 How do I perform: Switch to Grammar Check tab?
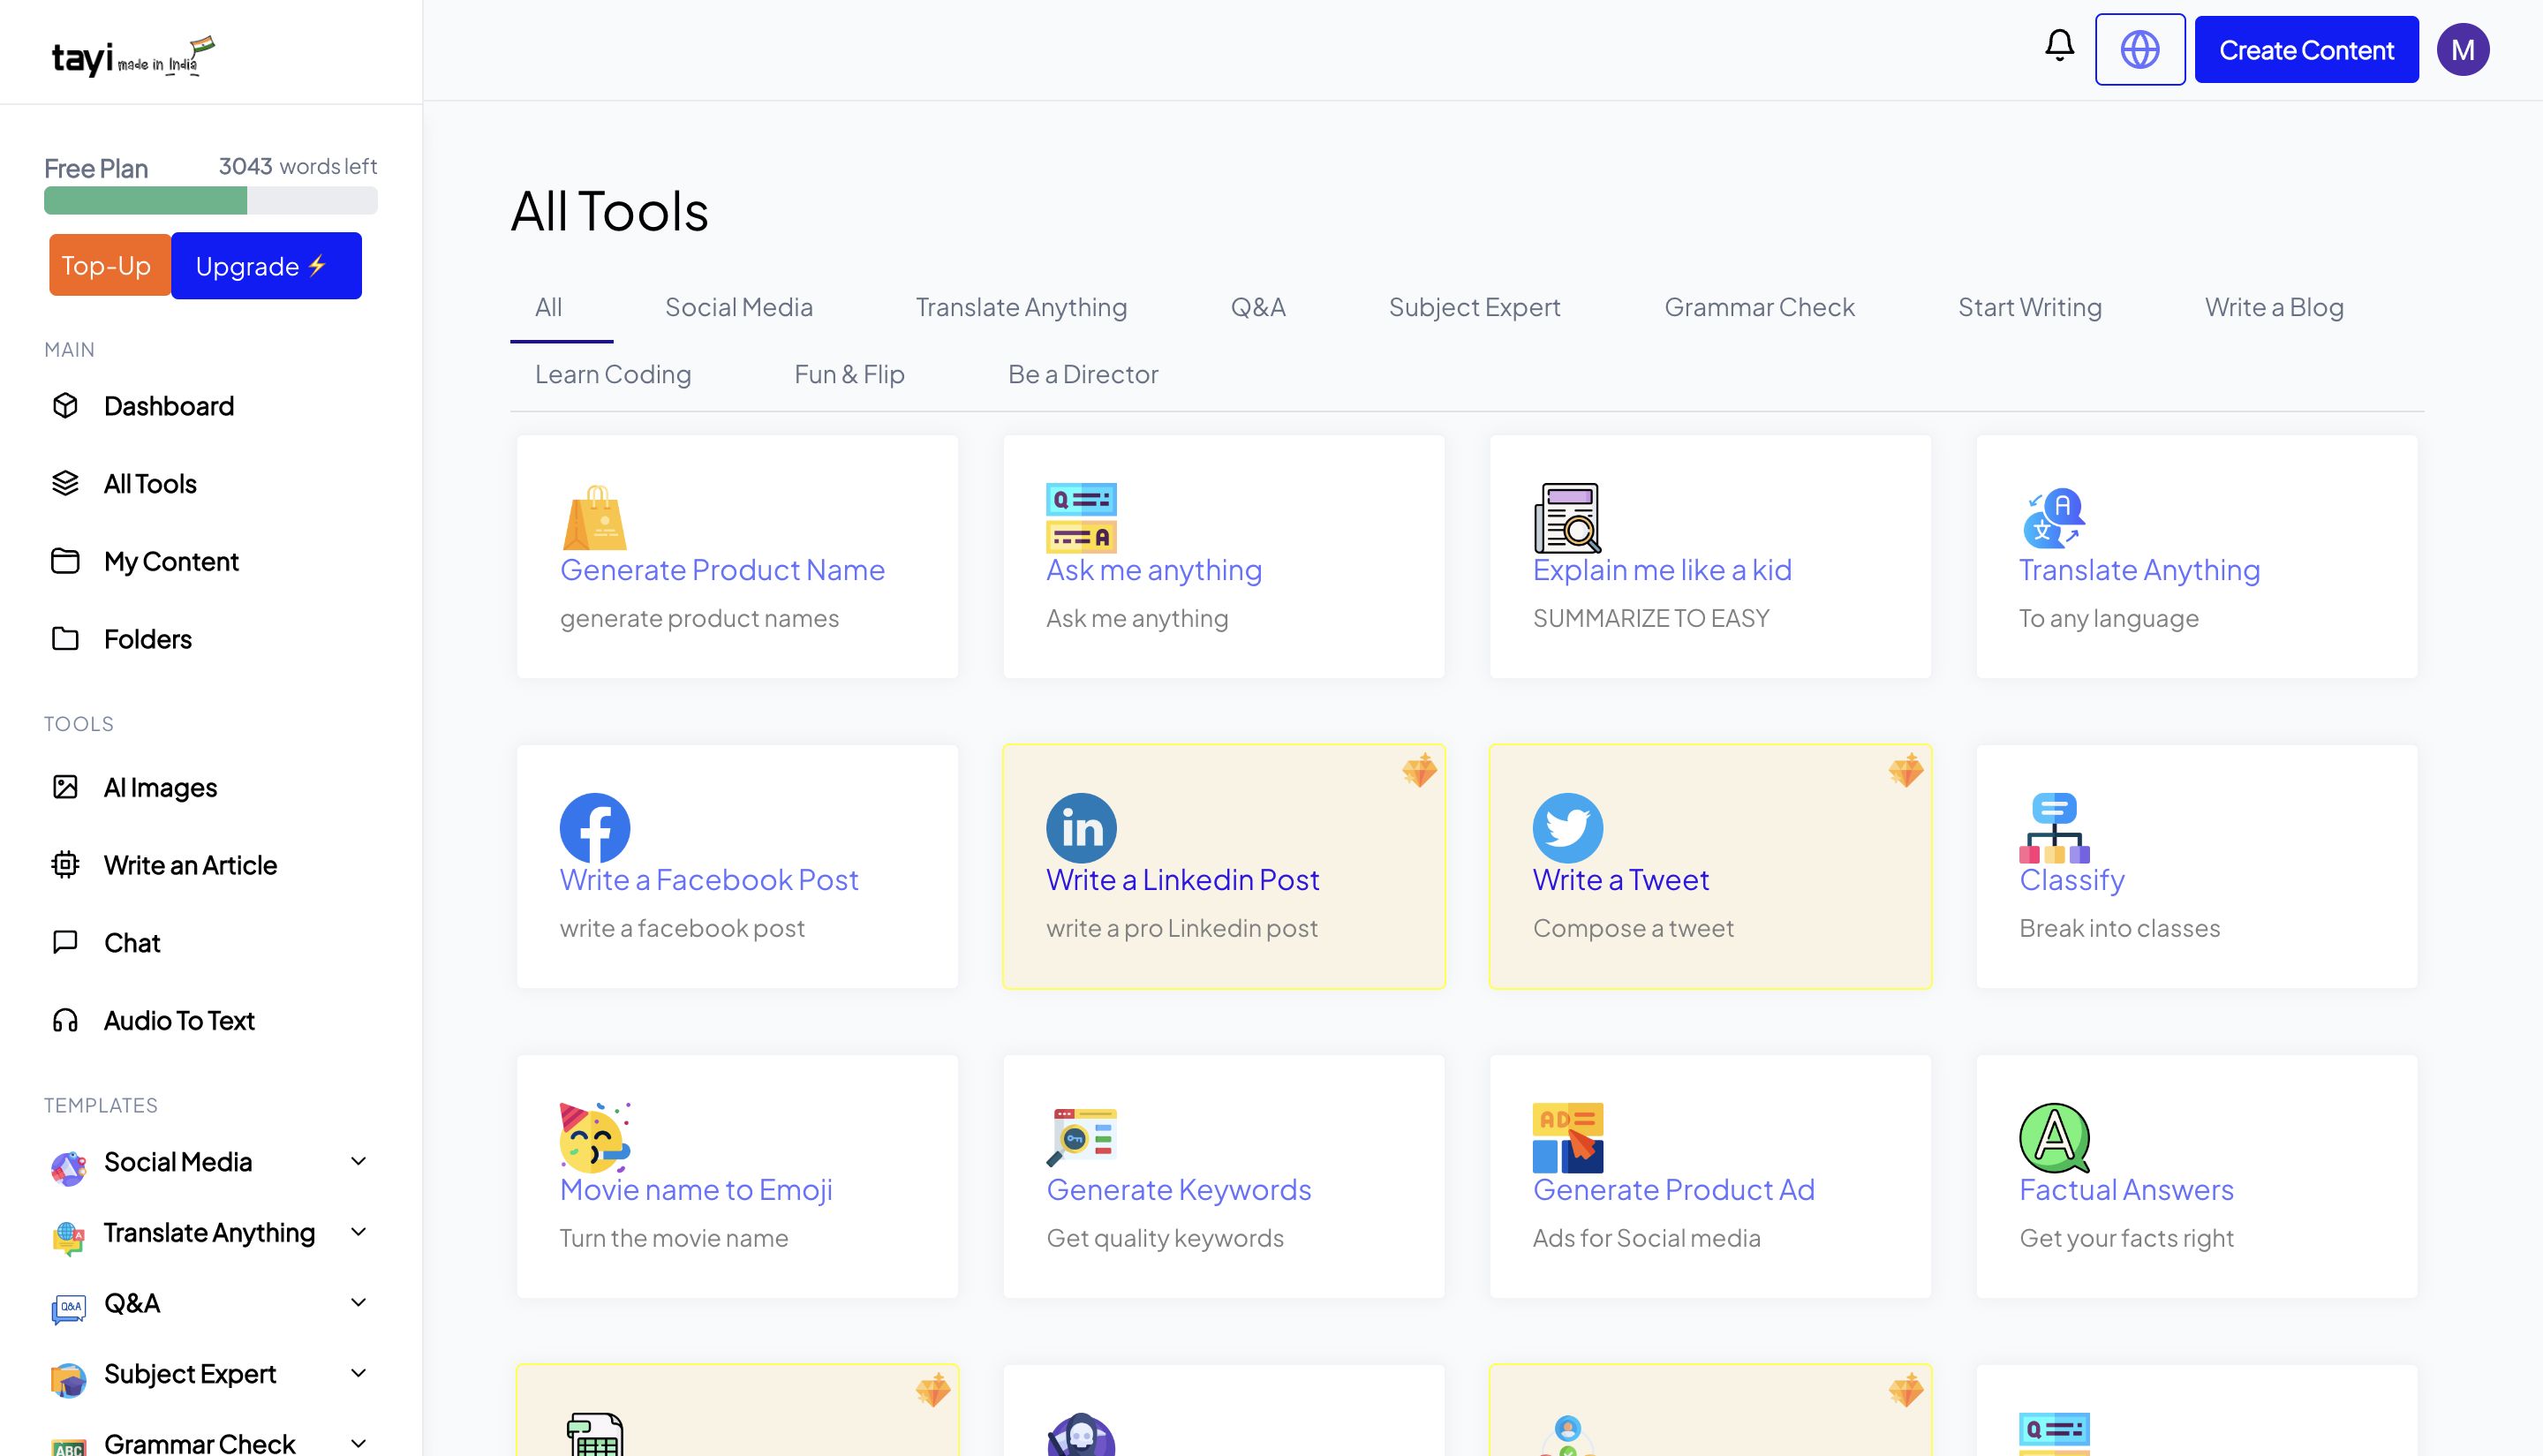coord(1758,307)
